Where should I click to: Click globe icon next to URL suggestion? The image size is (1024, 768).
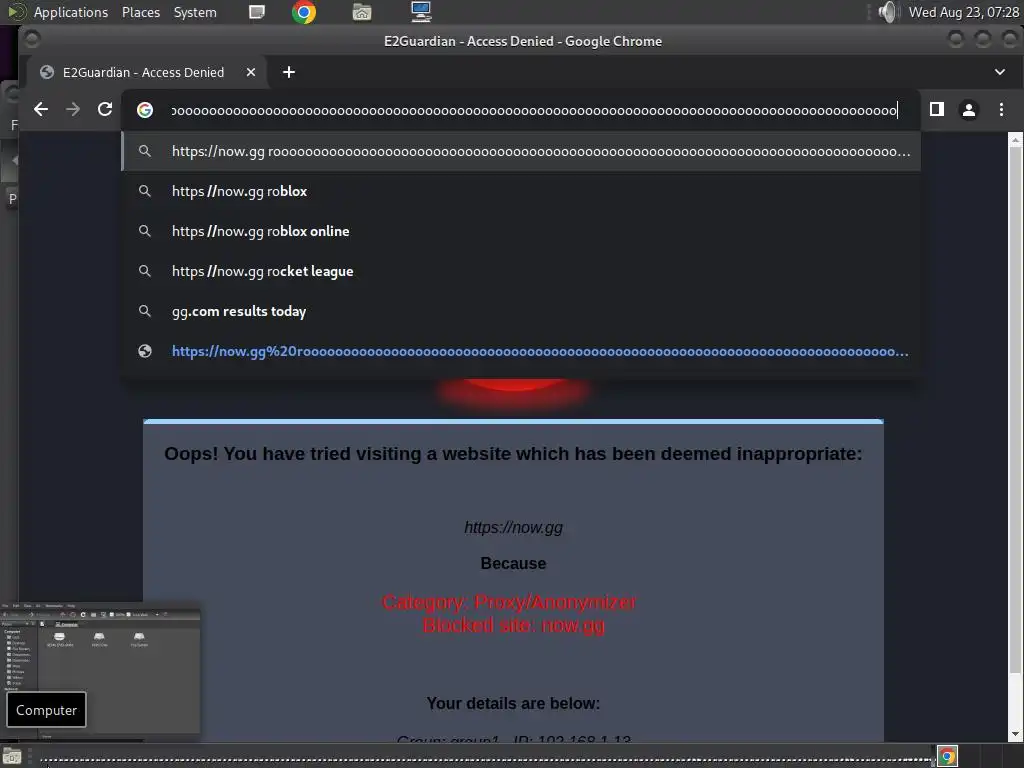tap(145, 351)
